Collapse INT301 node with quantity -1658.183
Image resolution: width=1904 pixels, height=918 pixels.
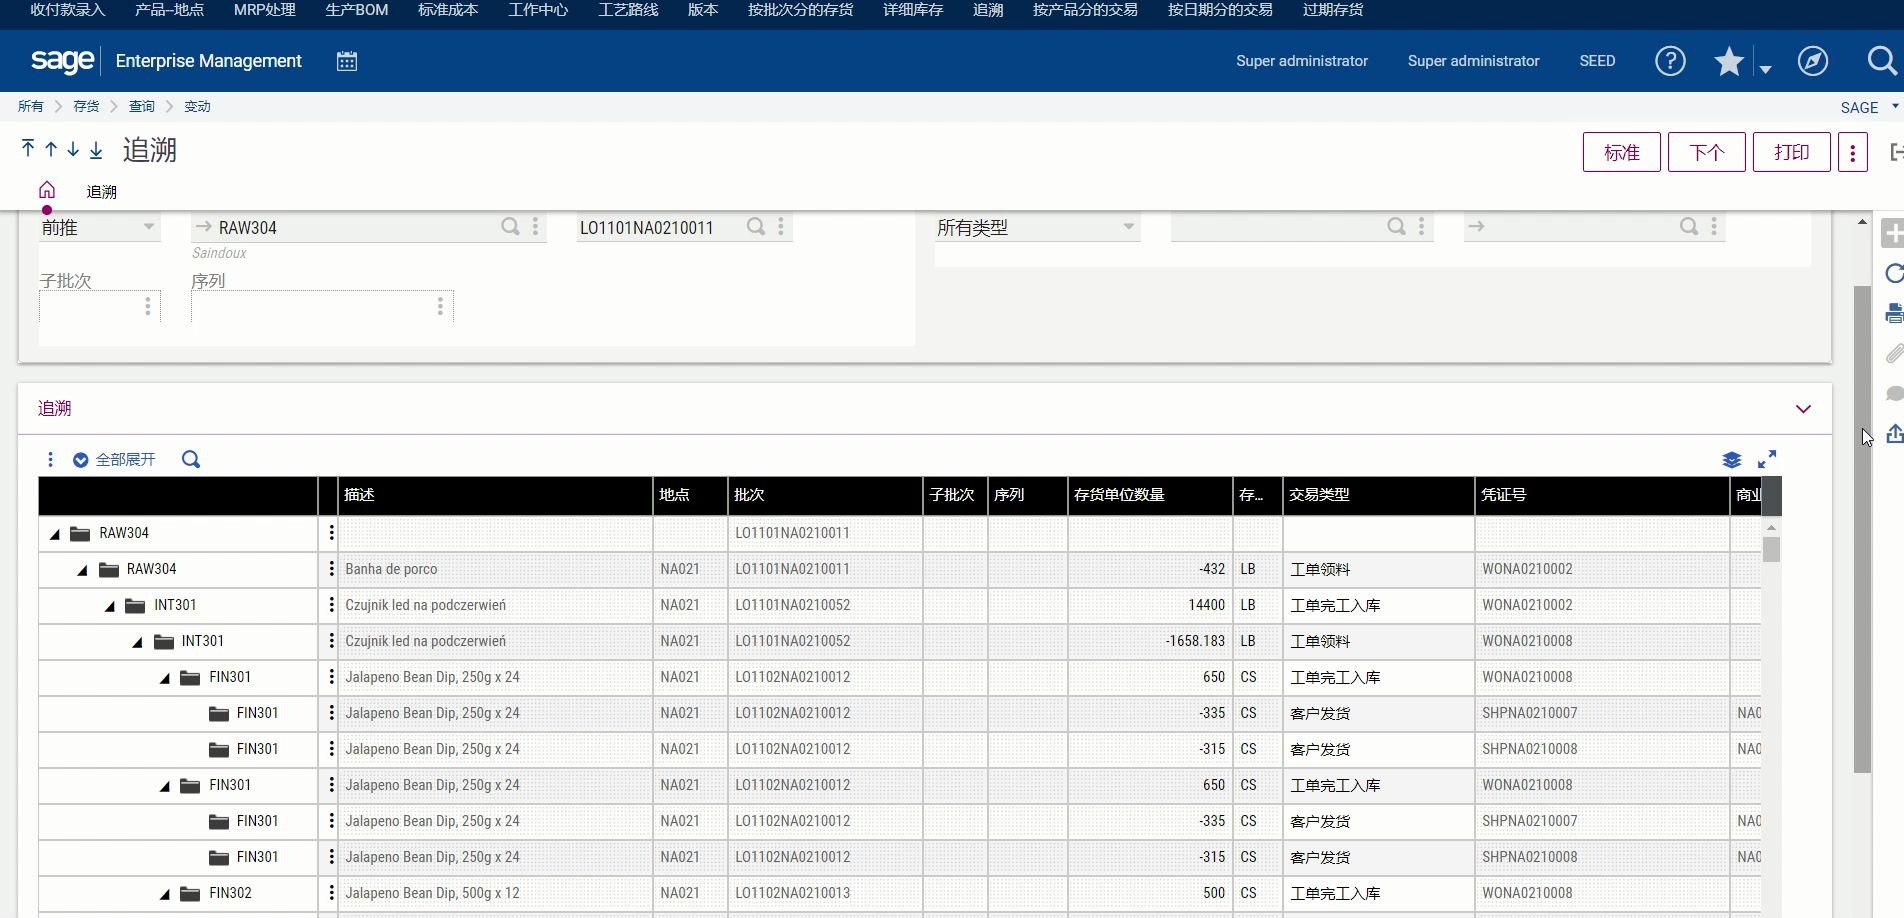point(138,642)
